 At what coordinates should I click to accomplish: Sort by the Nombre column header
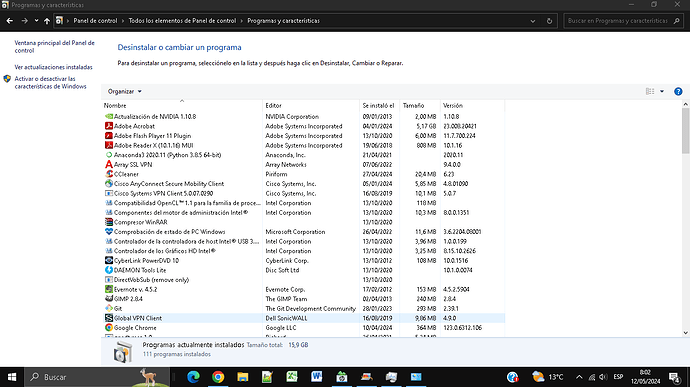[x=182, y=106]
